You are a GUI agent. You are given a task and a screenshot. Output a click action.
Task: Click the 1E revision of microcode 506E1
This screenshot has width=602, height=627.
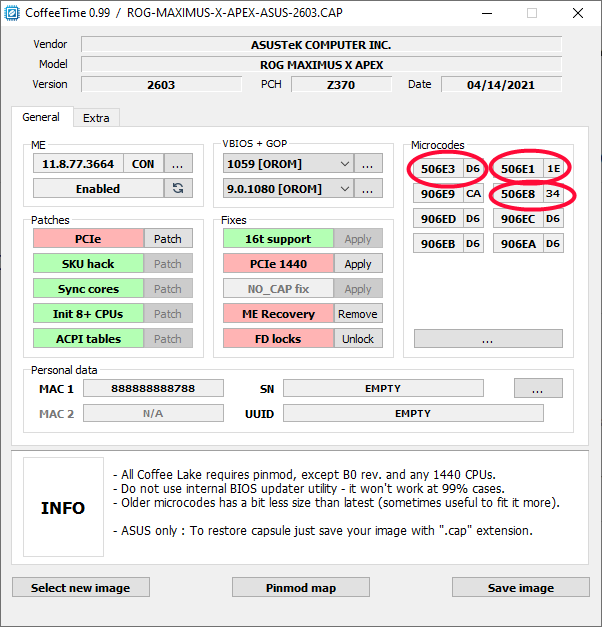(553, 169)
